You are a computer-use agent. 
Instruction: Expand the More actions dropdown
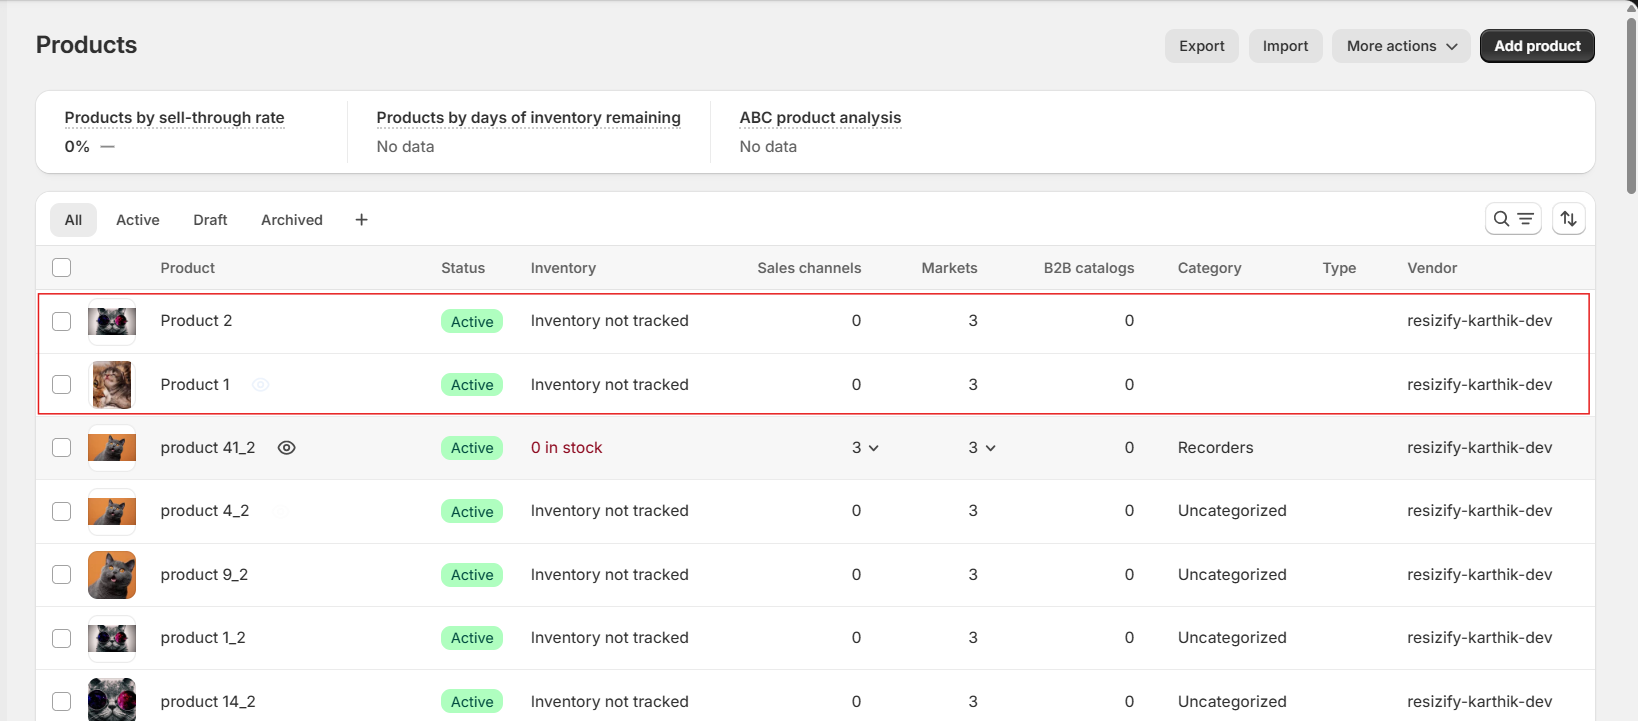coord(1400,46)
